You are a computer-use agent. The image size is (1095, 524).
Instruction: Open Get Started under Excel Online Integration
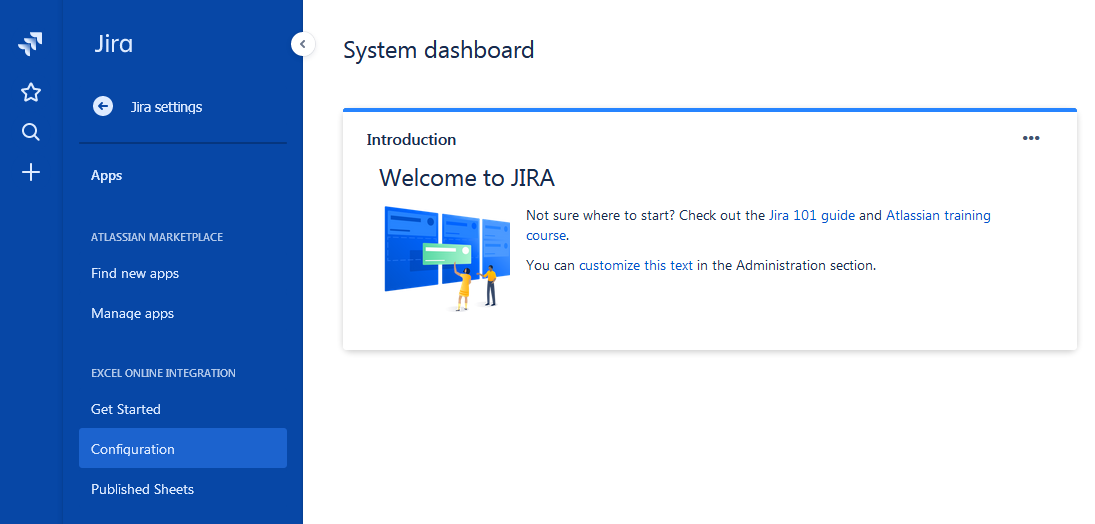[x=126, y=409]
